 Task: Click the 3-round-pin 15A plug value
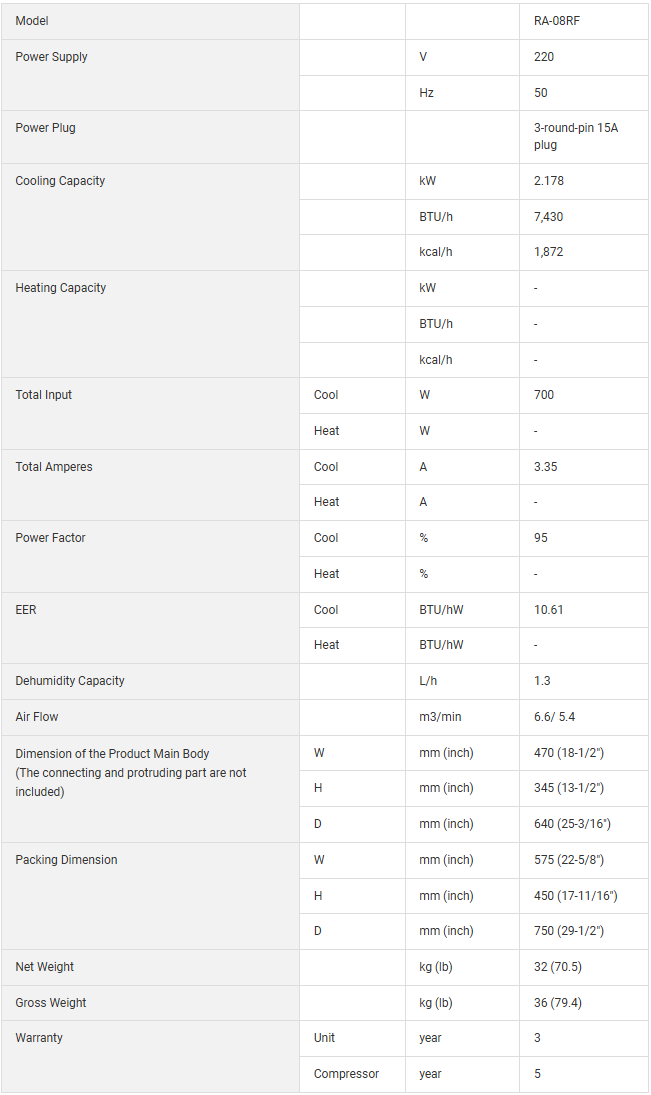575,136
